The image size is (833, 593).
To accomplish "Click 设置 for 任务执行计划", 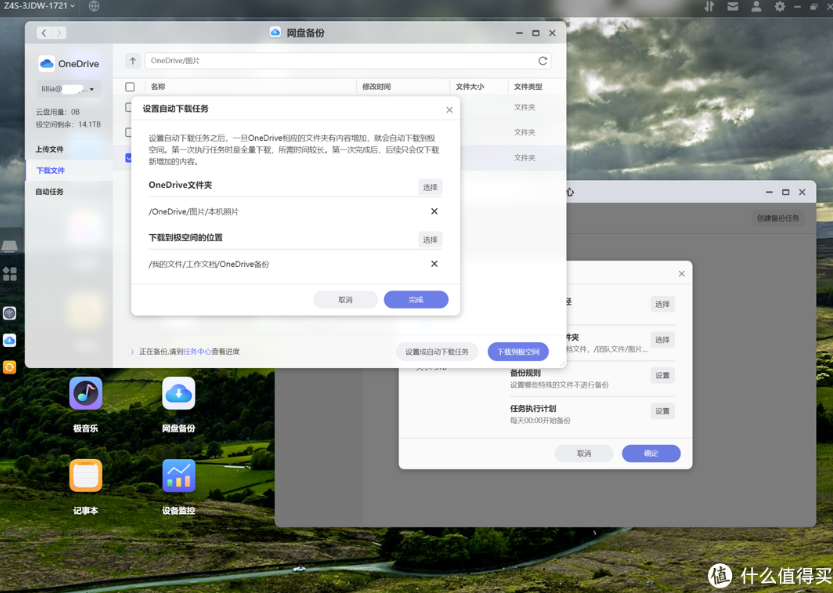I will point(662,411).
